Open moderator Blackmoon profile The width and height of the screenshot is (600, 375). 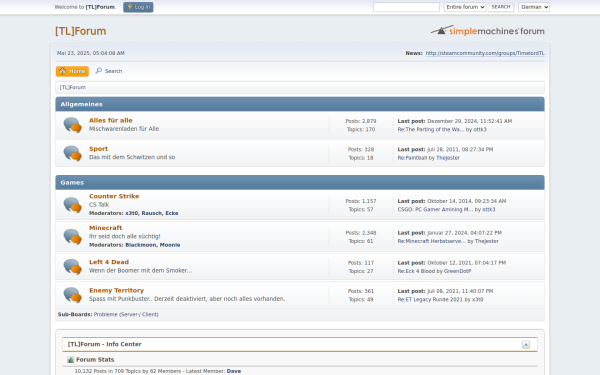click(x=141, y=245)
